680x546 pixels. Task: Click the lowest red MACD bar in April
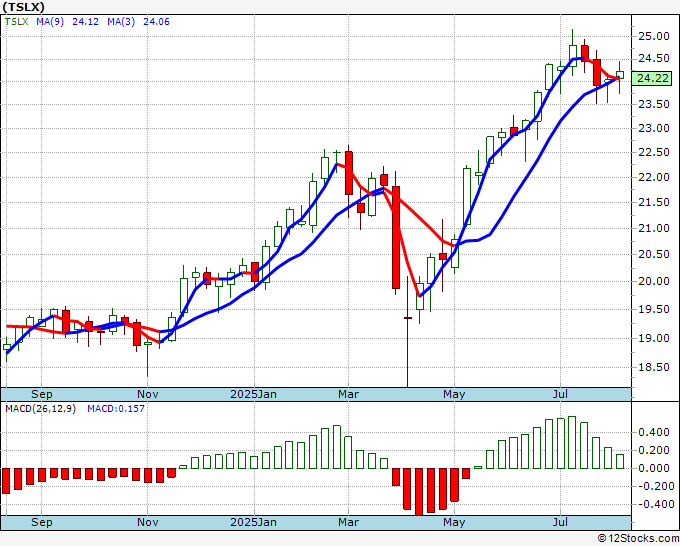419,492
